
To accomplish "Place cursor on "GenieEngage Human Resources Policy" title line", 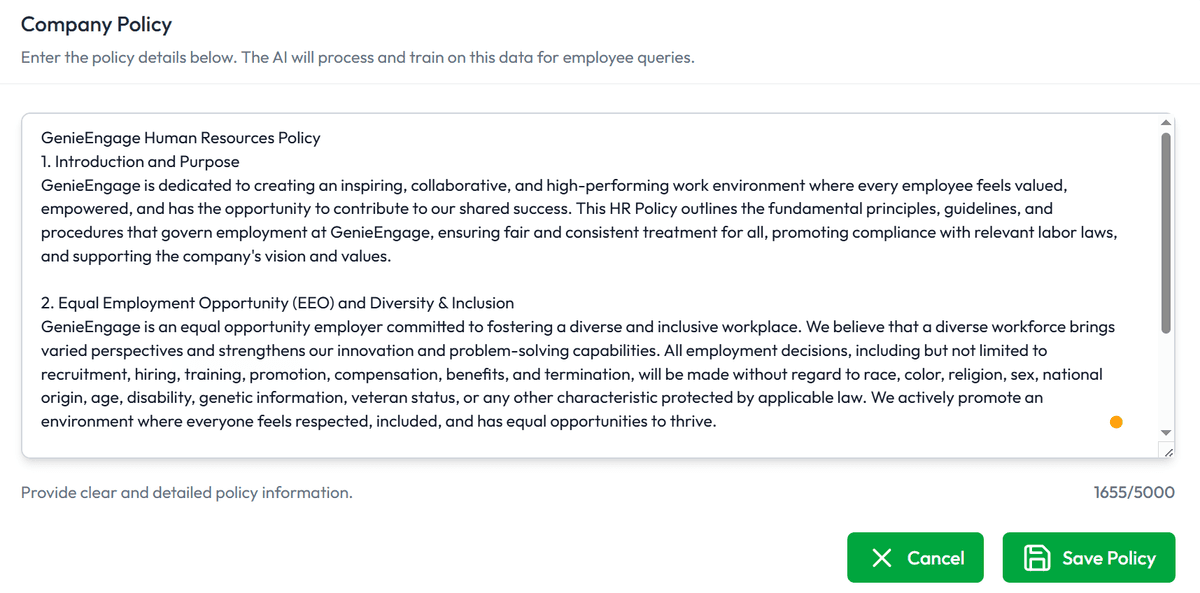I will [x=180, y=138].
